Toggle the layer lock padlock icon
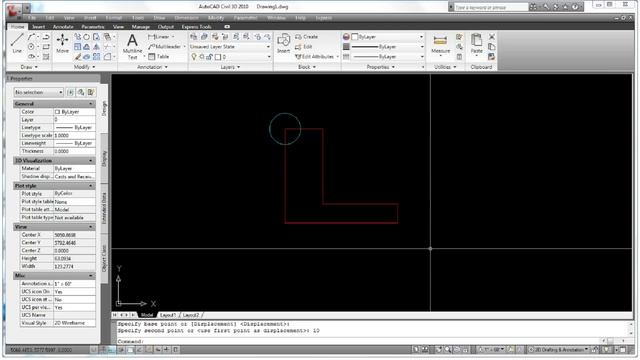The image size is (640, 360). pos(209,57)
